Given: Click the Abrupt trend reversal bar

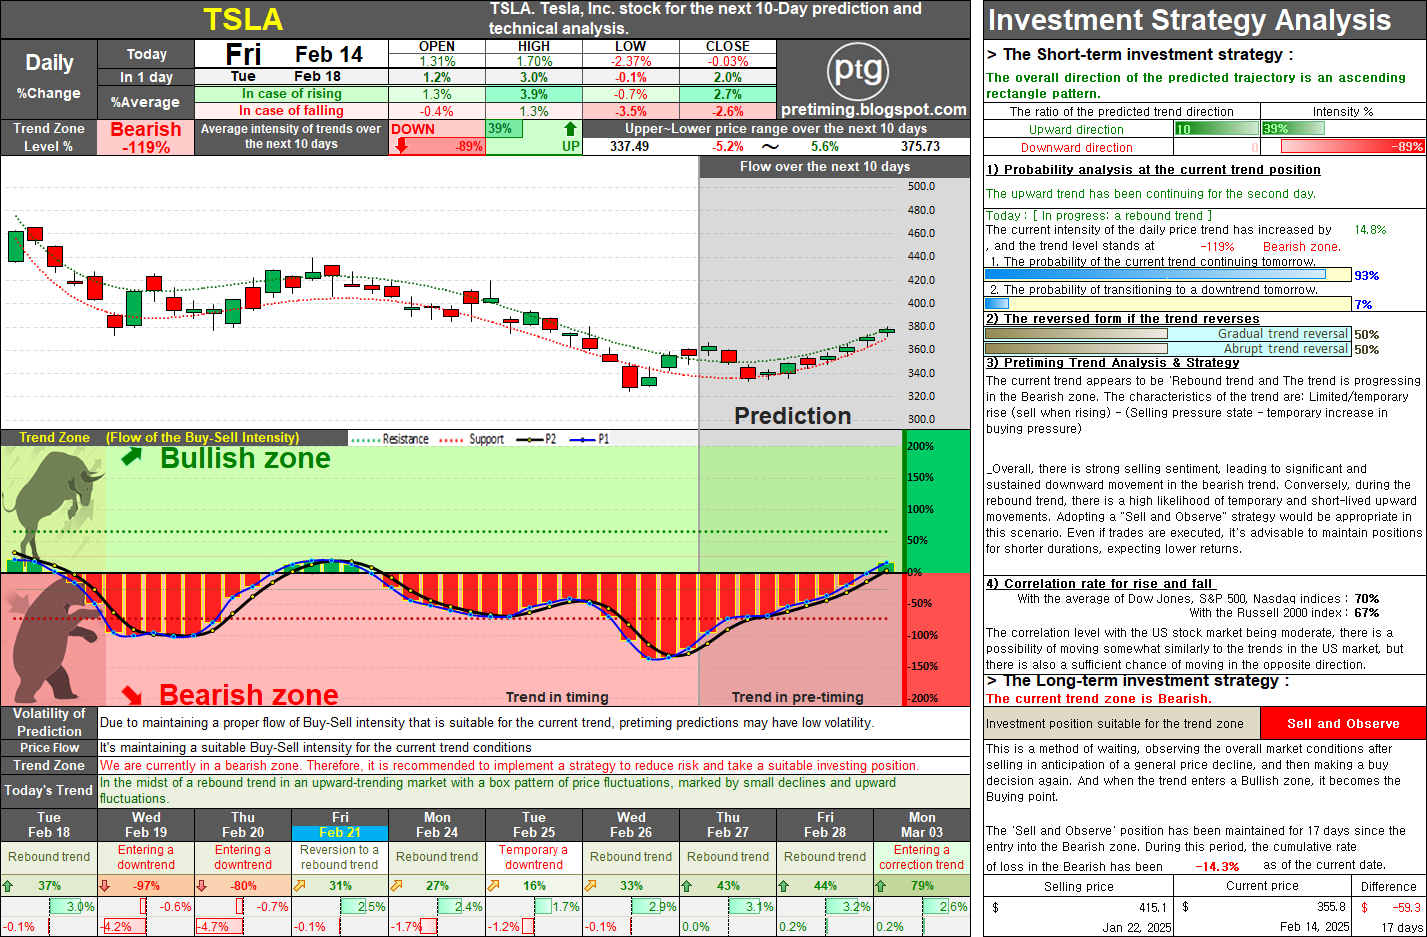Looking at the screenshot, I should coord(1168,349).
